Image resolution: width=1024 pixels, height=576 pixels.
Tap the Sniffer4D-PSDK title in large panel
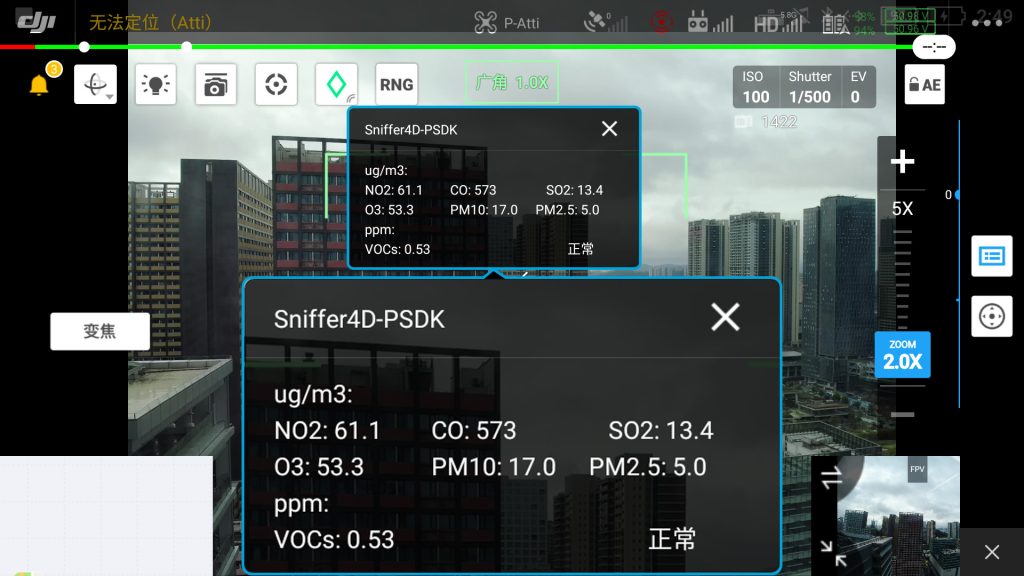(359, 319)
